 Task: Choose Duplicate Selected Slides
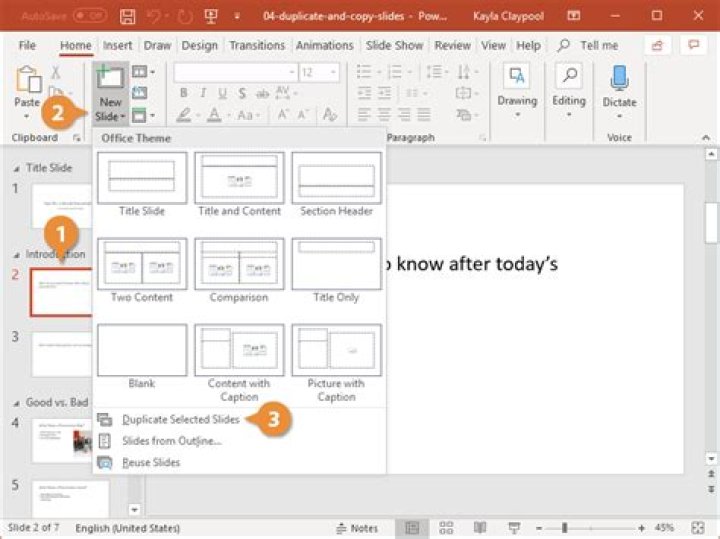pos(180,420)
